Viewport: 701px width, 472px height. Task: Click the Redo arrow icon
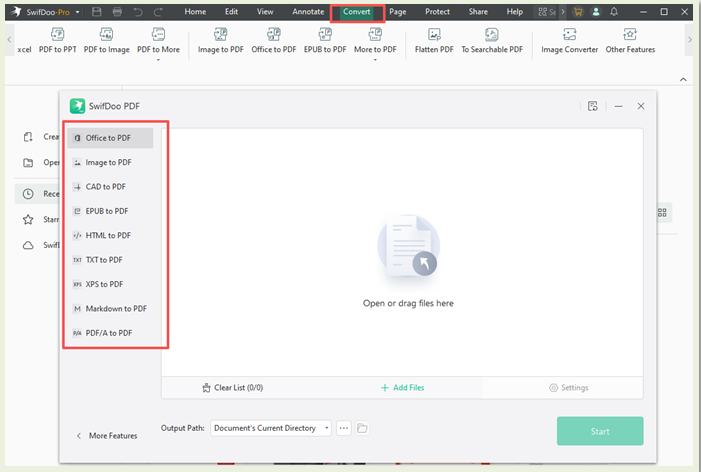(158, 12)
